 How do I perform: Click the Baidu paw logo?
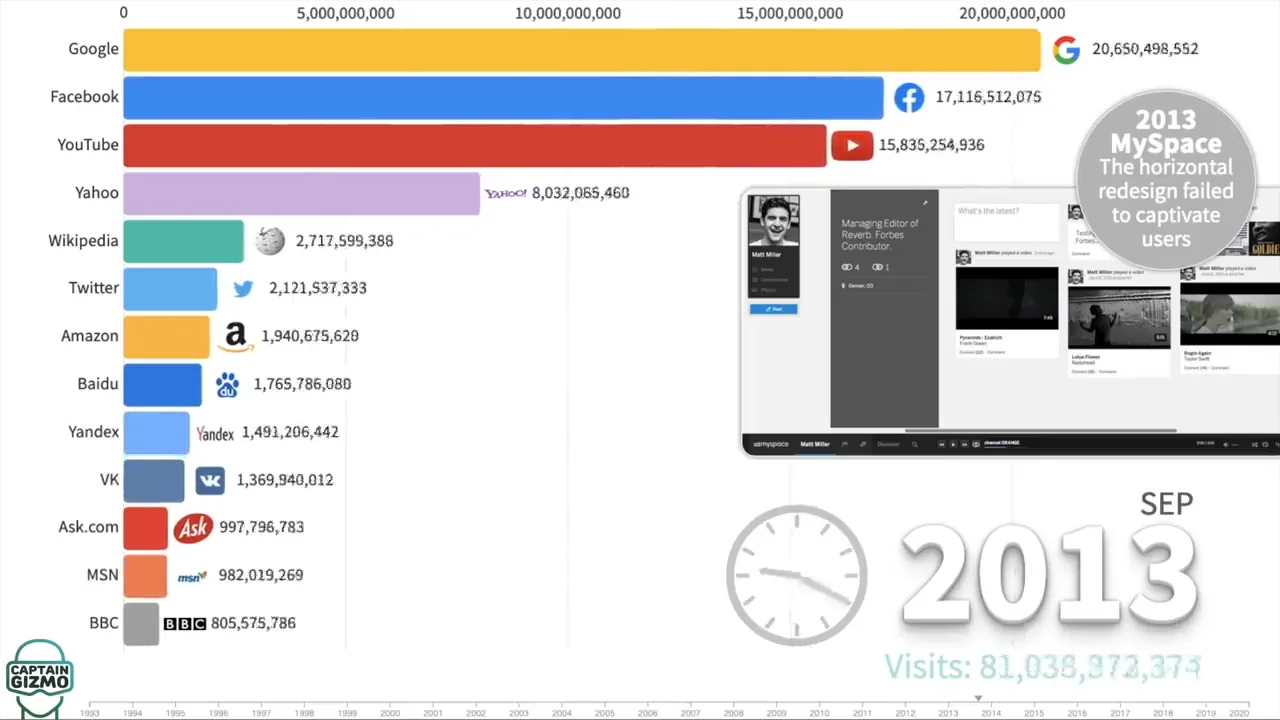[x=227, y=384]
